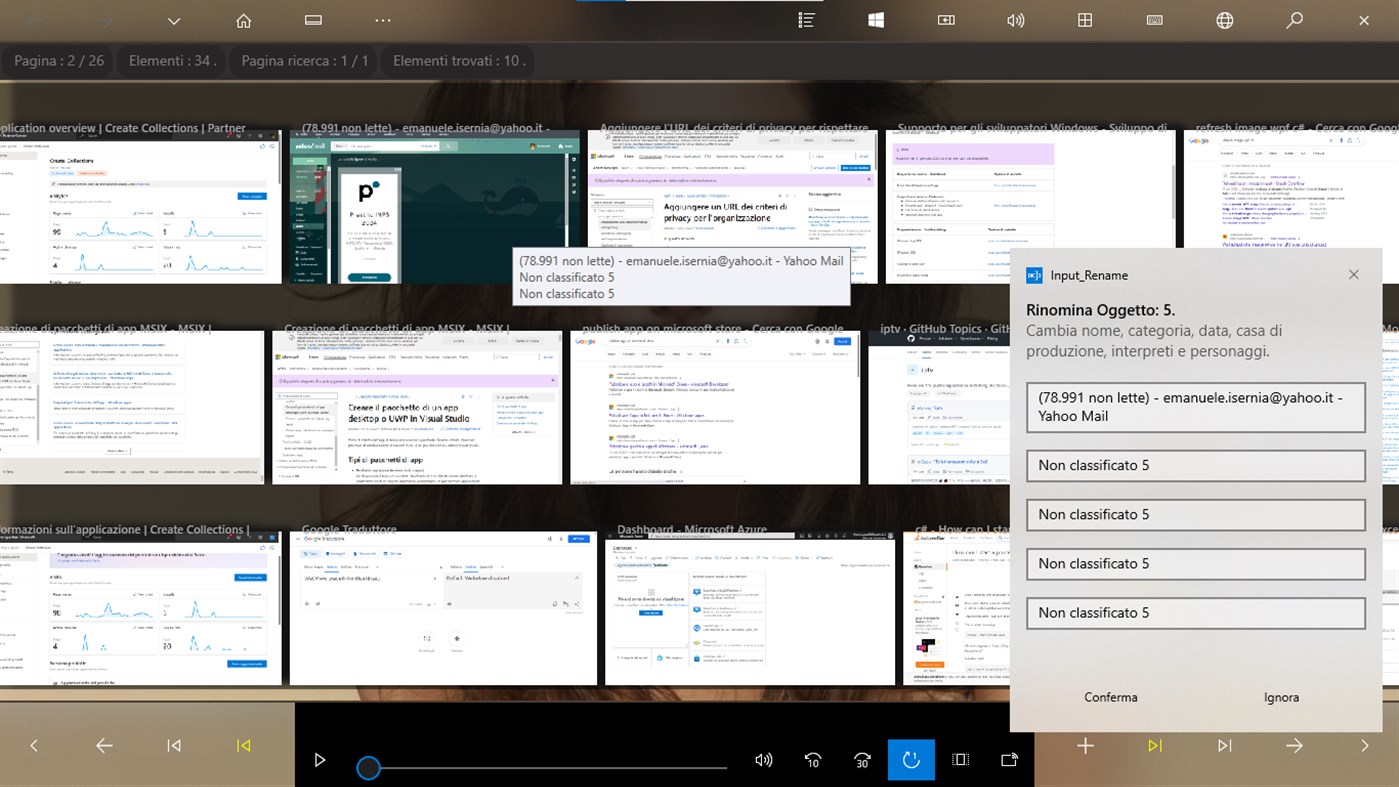
Task: Mute the media player volume
Action: [x=764, y=760]
